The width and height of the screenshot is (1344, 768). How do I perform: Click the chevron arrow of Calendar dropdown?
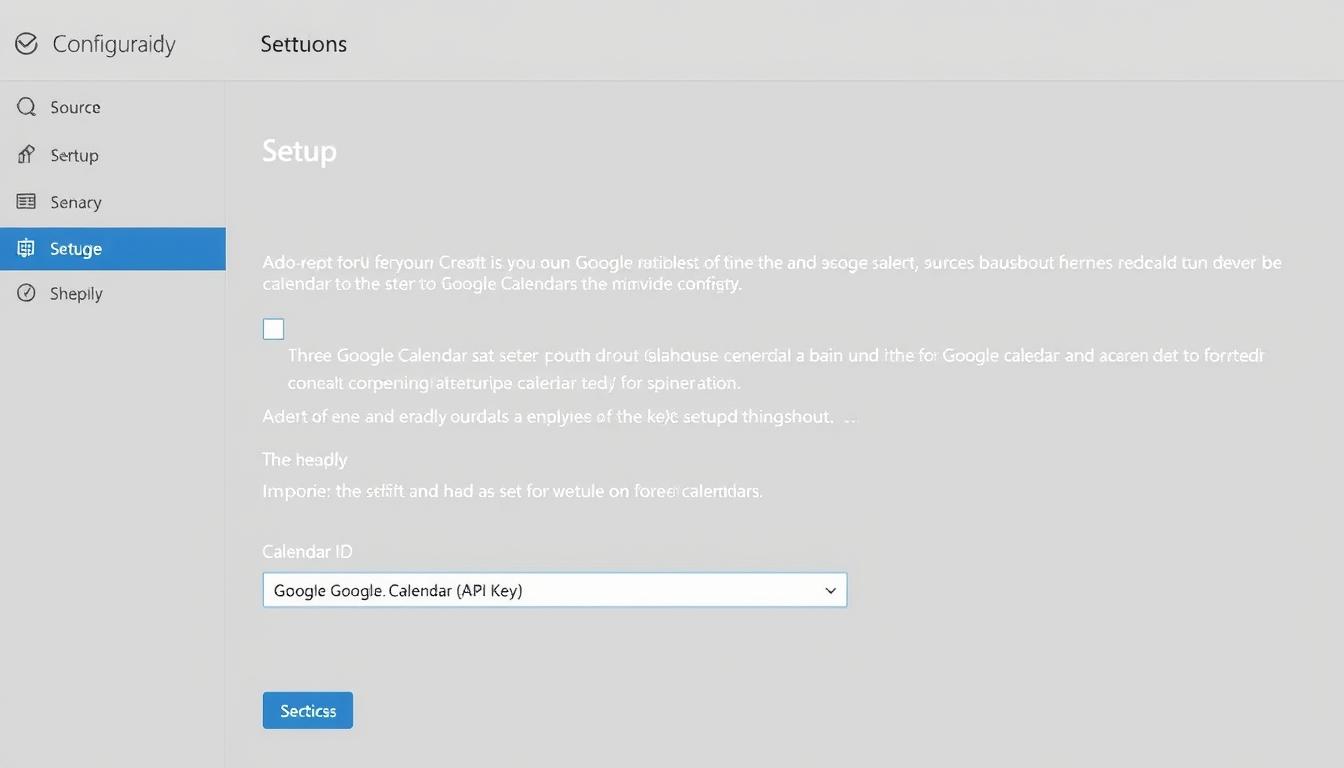click(x=830, y=591)
